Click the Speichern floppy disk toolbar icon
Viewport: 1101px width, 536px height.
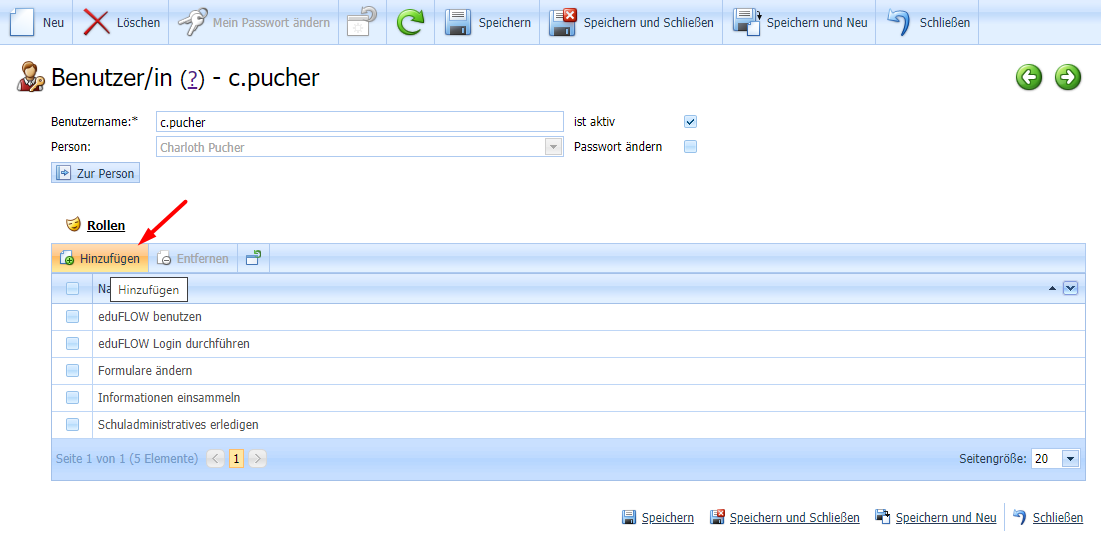(458, 22)
